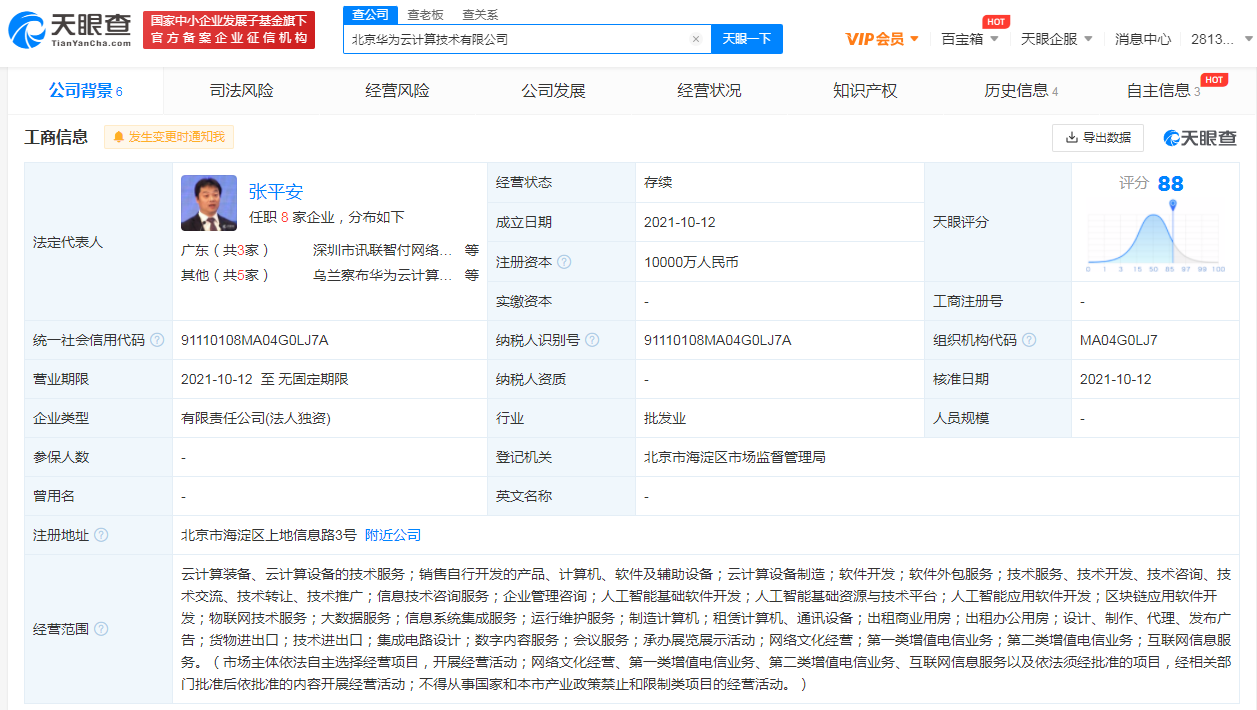
Task: Click the company name search input field
Action: [515, 39]
